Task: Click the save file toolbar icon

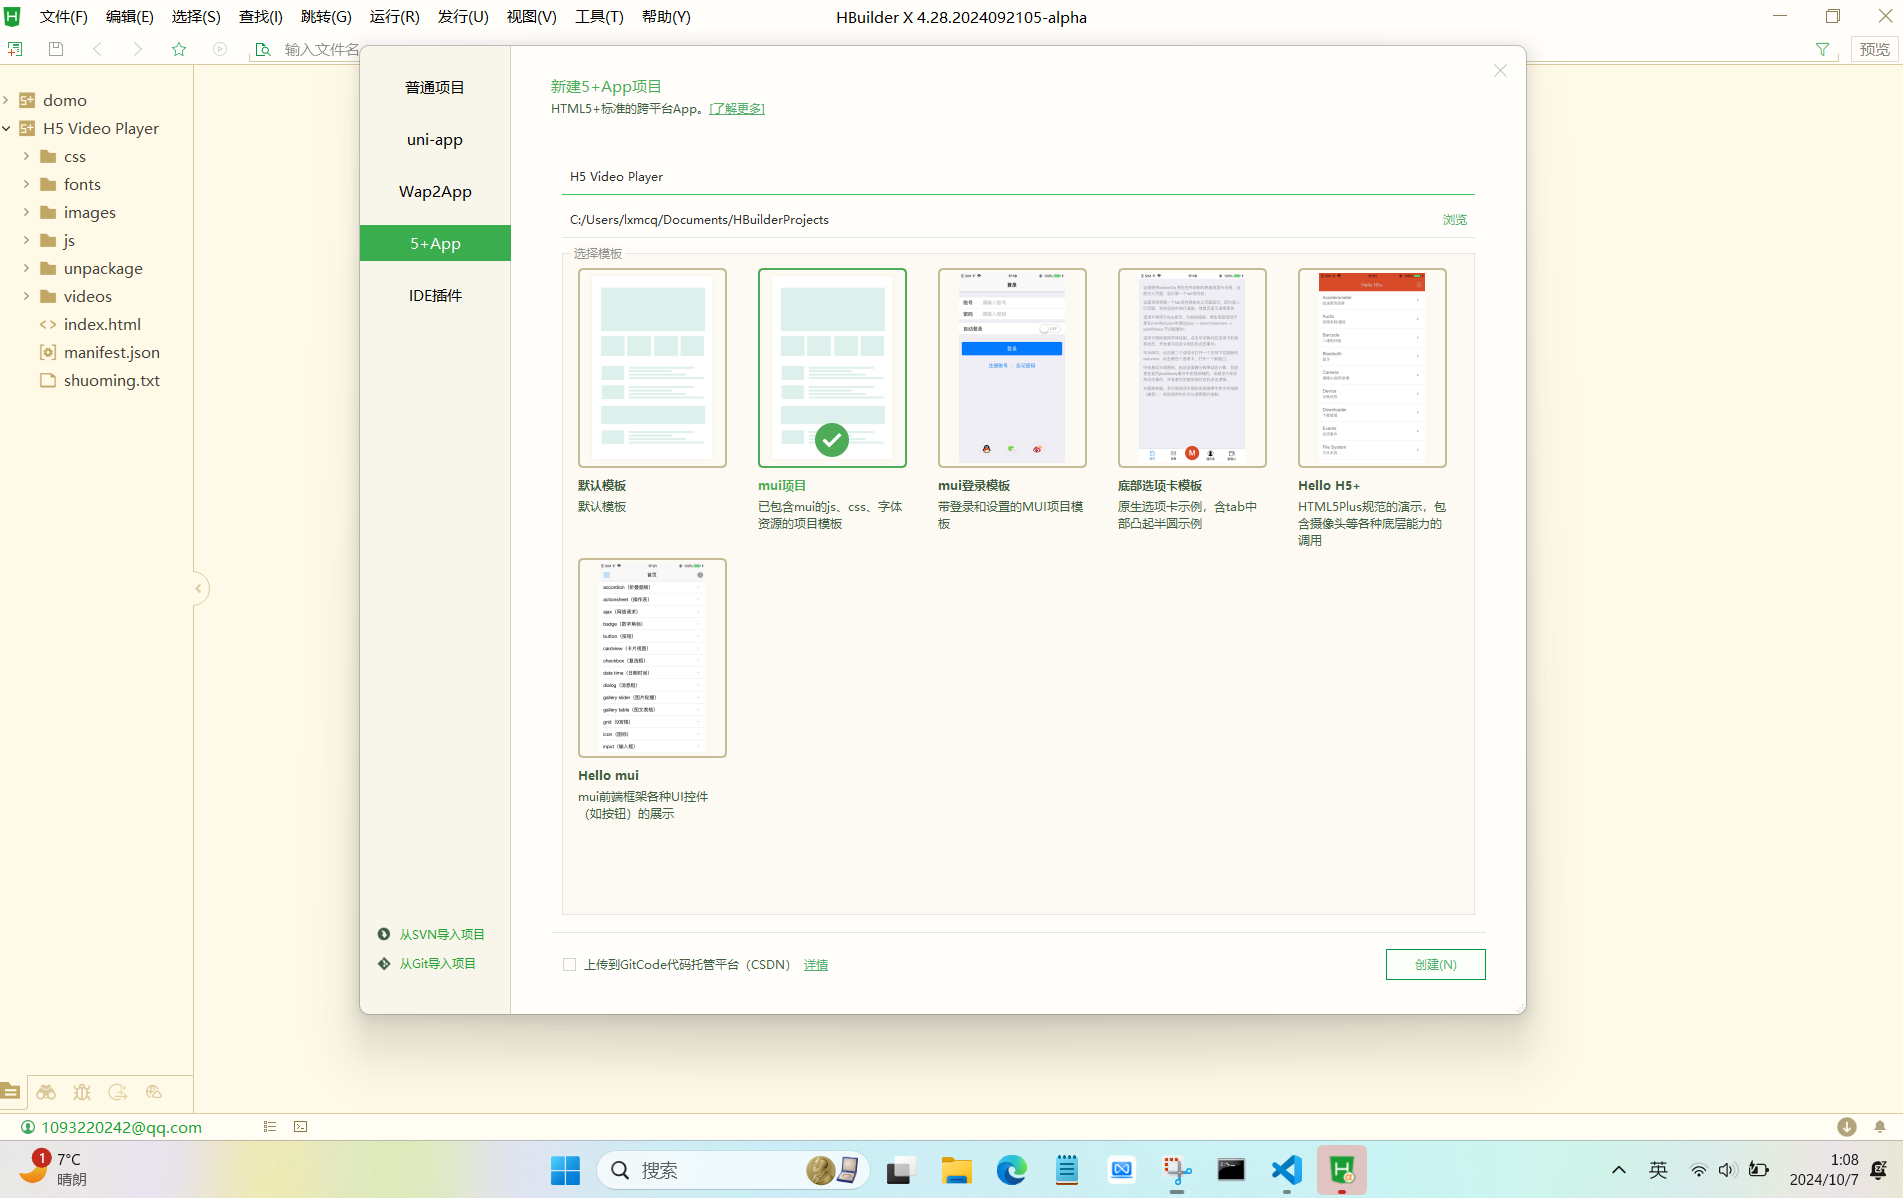Action: tap(56, 49)
